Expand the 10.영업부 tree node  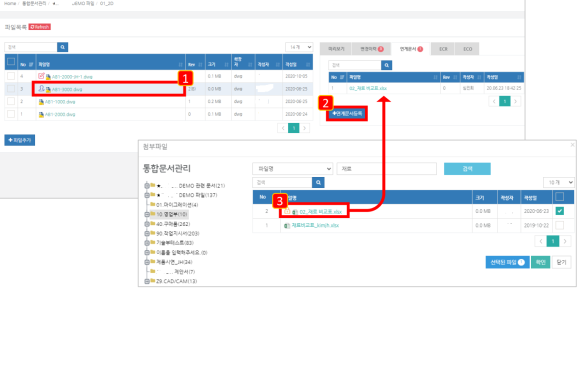click(x=147, y=214)
